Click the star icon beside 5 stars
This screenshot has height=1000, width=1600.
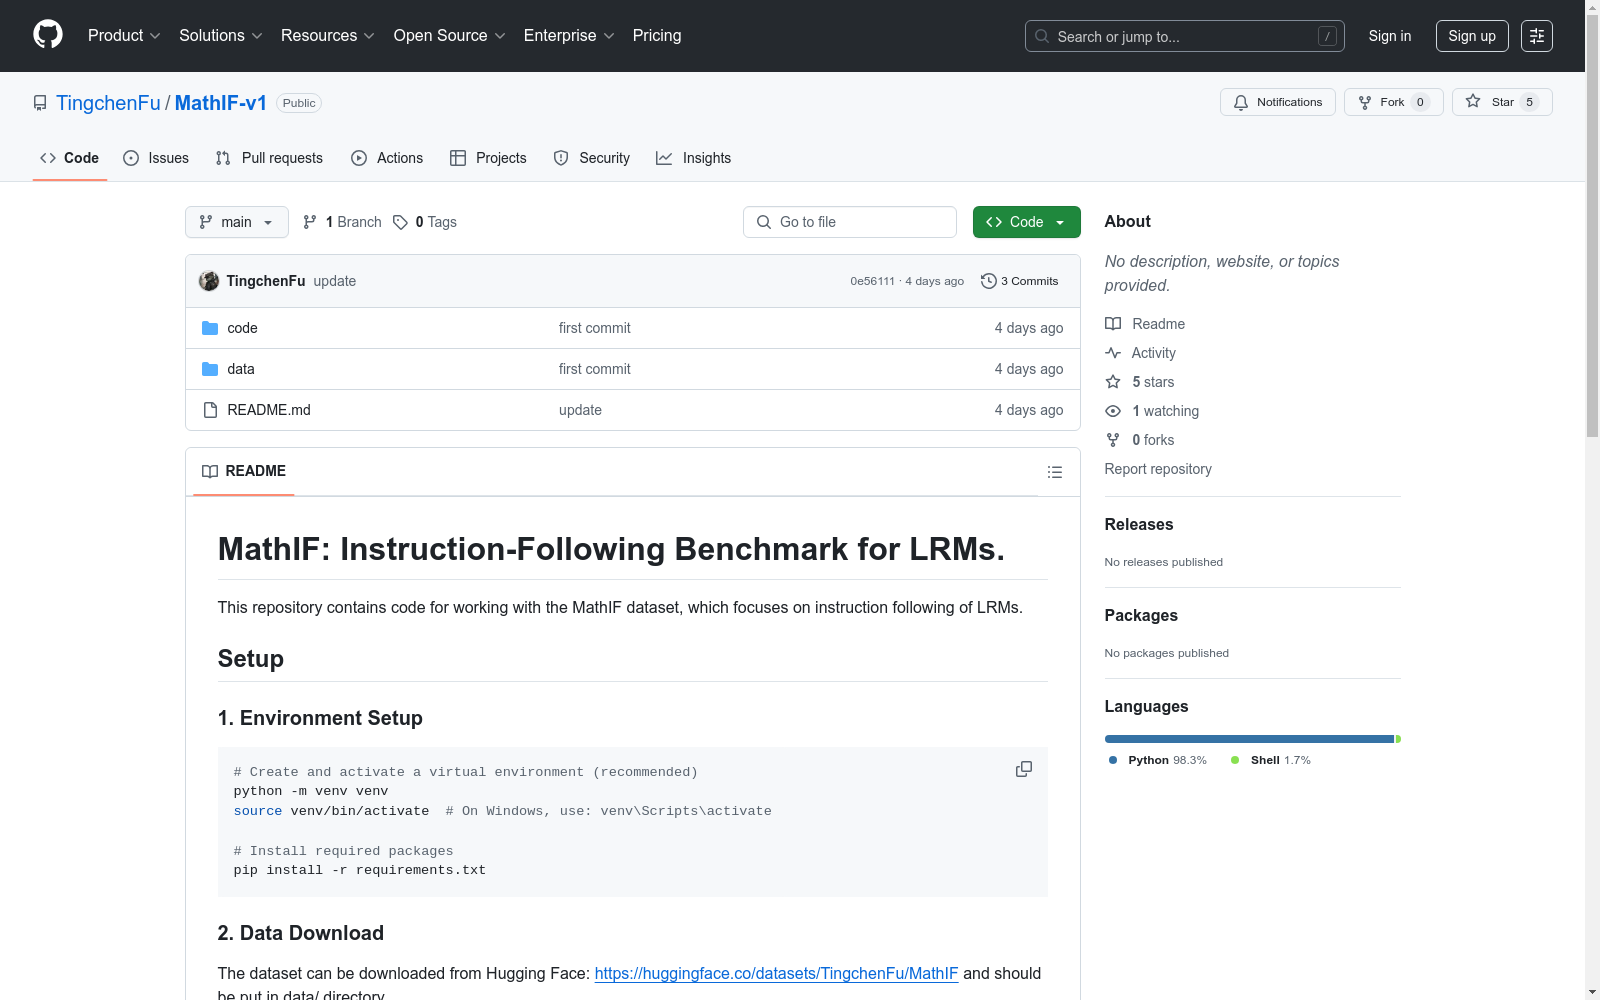1113,382
